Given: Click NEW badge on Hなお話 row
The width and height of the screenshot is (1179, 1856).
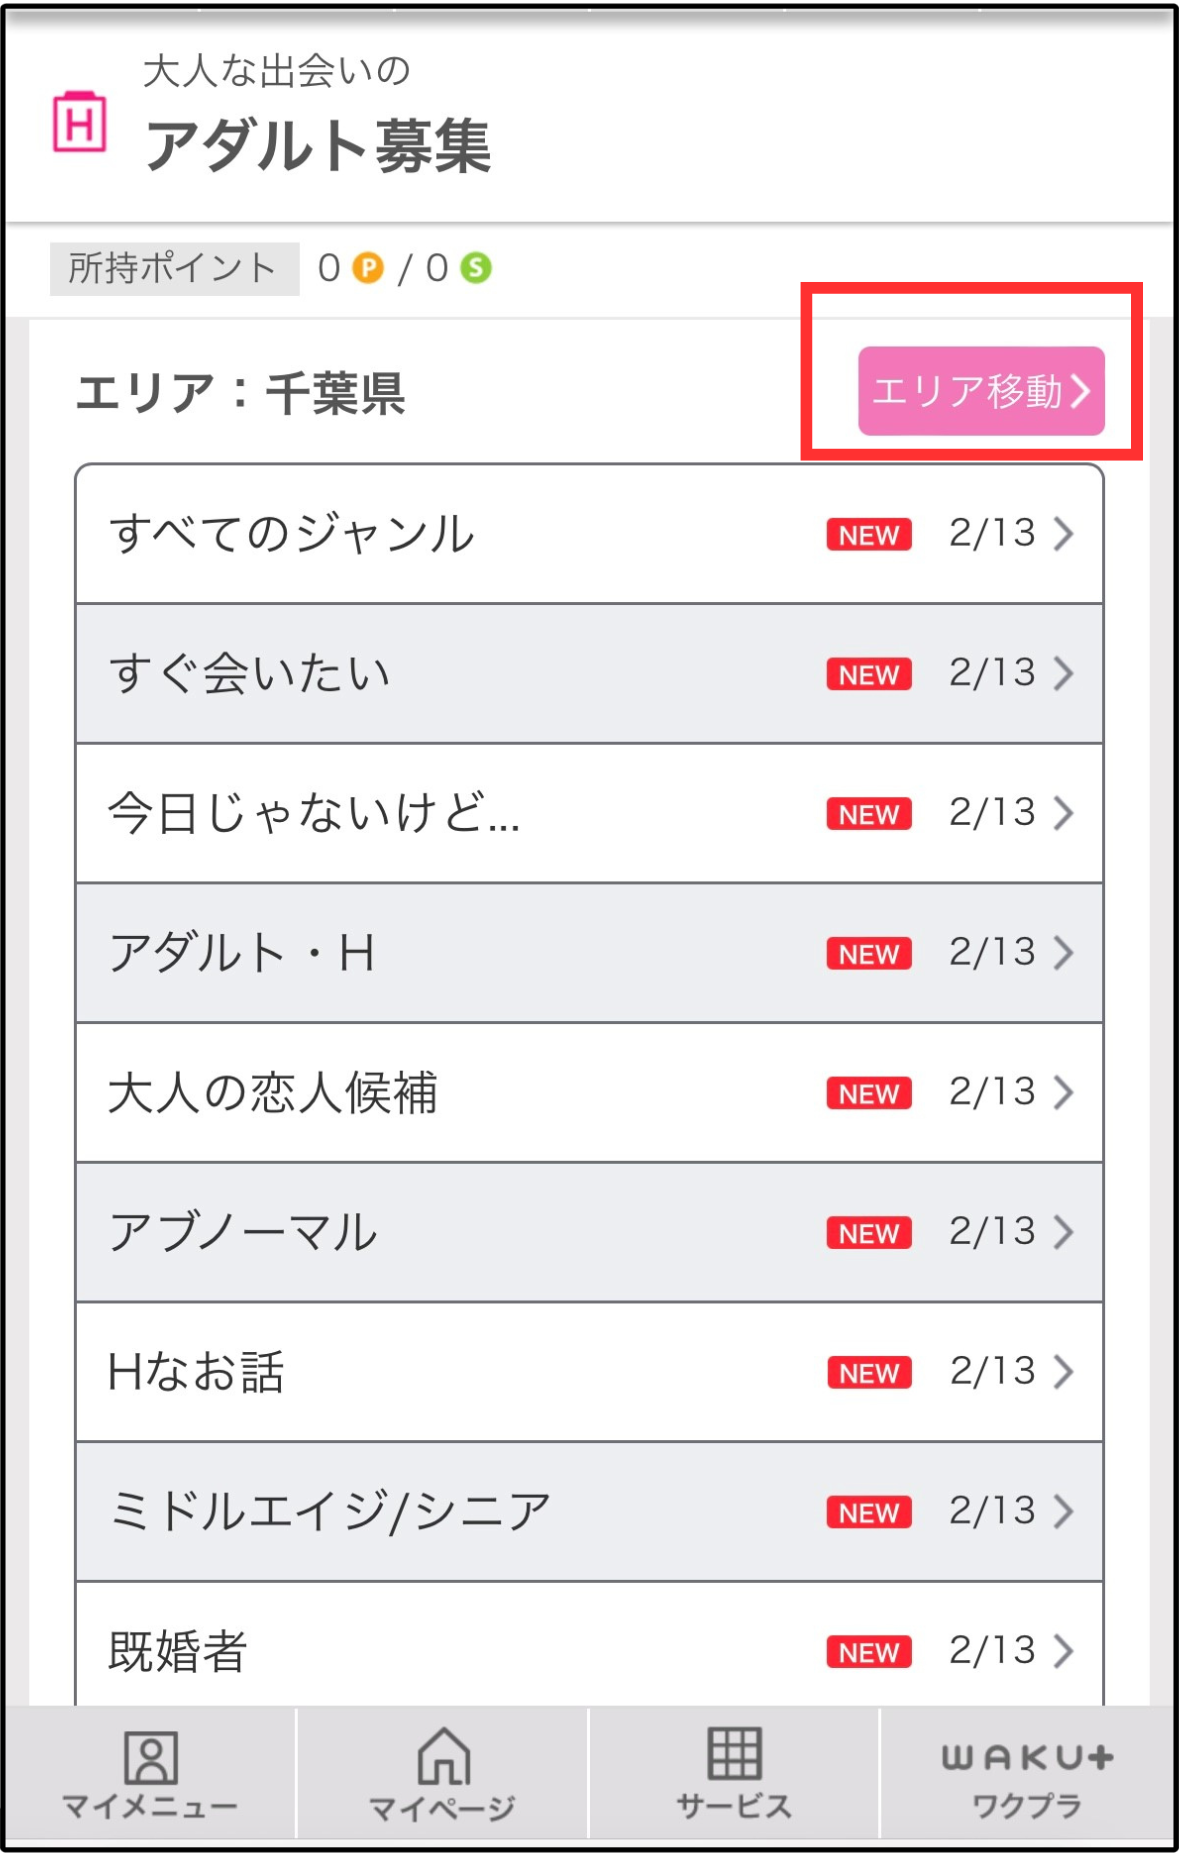Looking at the screenshot, I should [x=868, y=1373].
